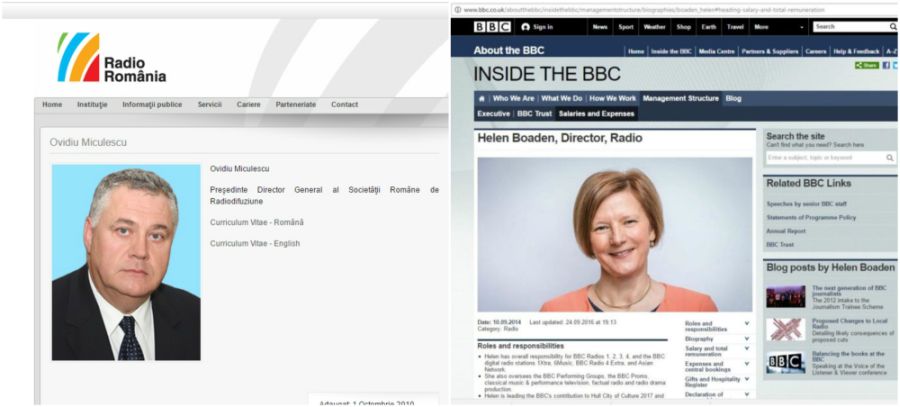Open the Curriculum Vitae - Română link
Screen dimensions: 900x407
tap(257, 222)
